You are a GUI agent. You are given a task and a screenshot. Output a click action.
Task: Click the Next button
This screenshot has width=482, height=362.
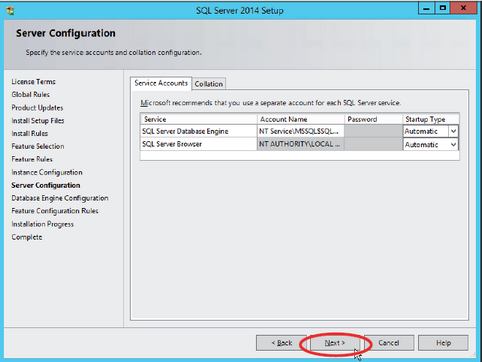click(x=335, y=343)
